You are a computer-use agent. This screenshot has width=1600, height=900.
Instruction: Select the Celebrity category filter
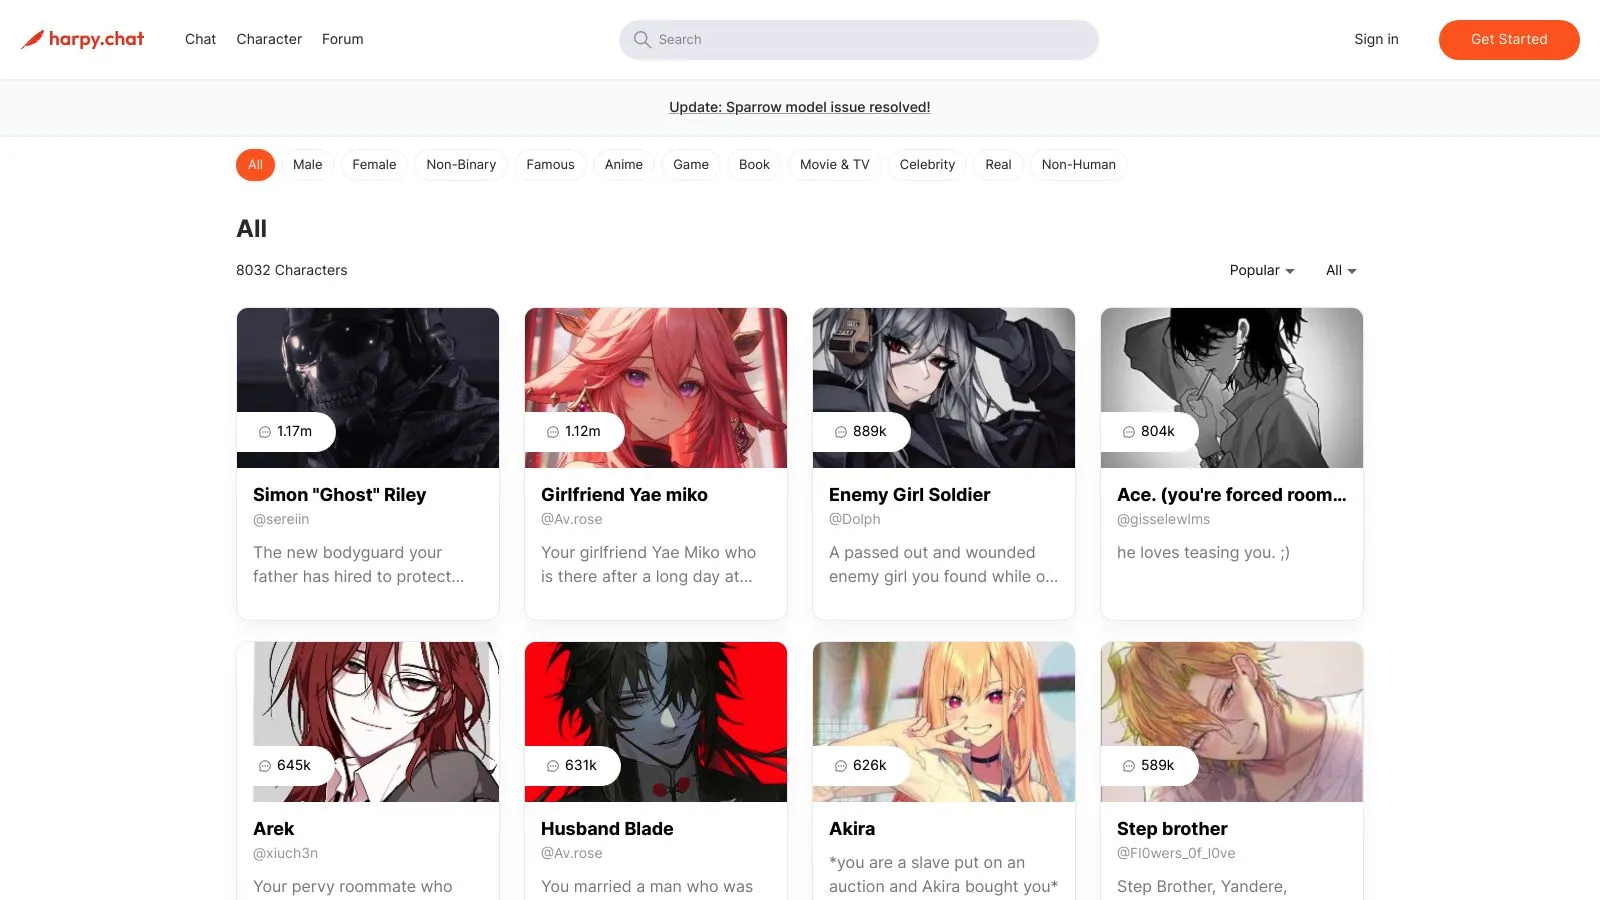(927, 164)
